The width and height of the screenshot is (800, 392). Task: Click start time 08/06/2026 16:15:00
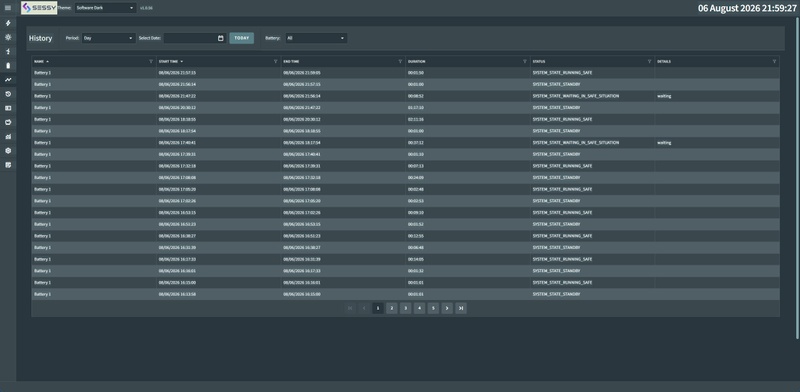click(x=177, y=283)
